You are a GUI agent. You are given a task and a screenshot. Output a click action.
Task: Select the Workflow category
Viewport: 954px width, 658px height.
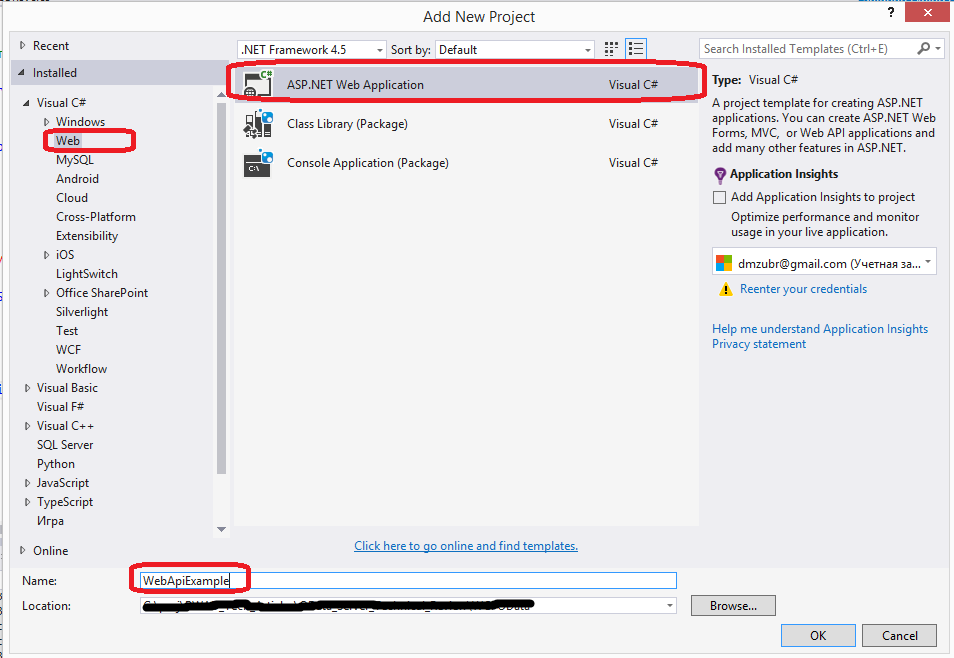pos(82,369)
